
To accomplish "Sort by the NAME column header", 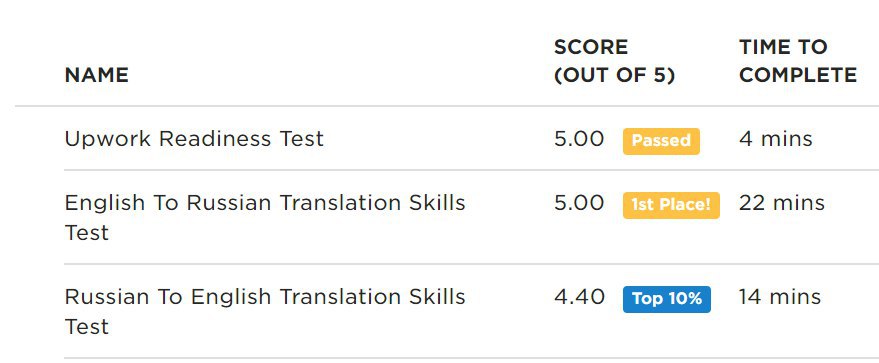I will pyautogui.click(x=96, y=75).
